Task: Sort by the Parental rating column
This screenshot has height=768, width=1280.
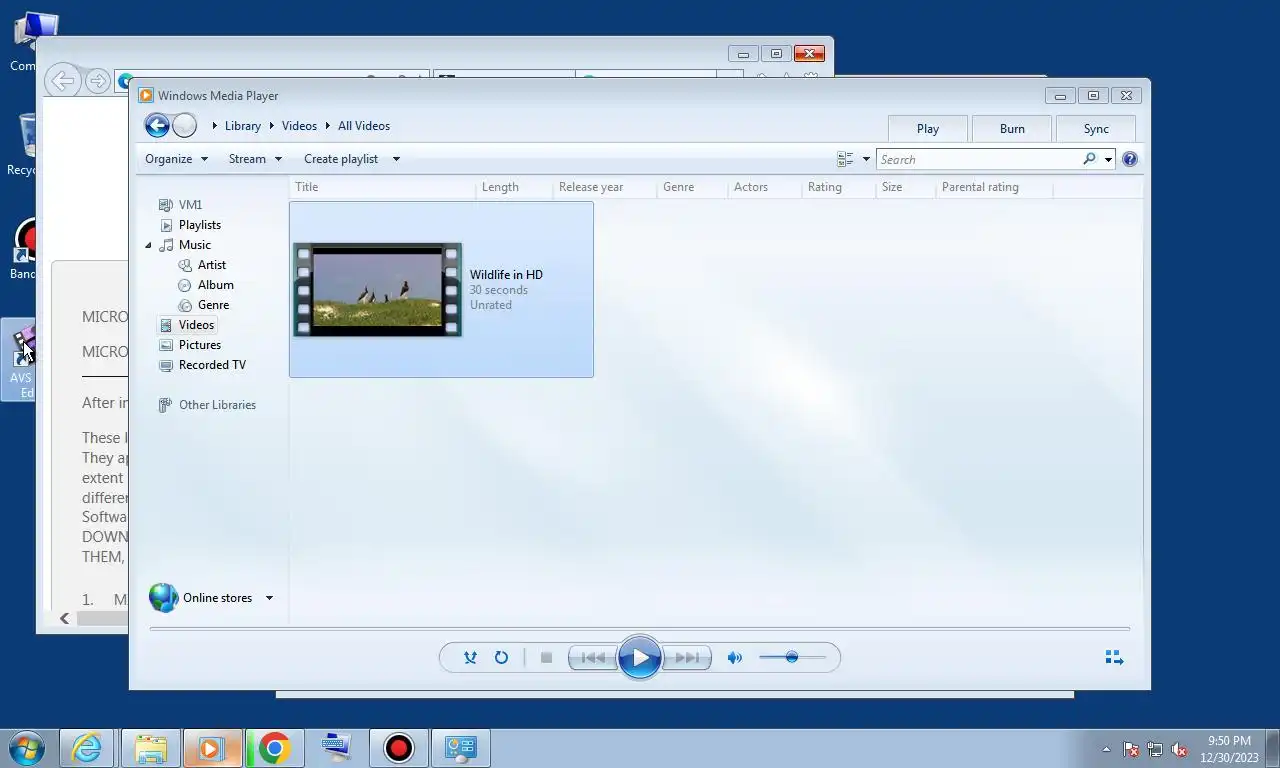Action: point(994,187)
